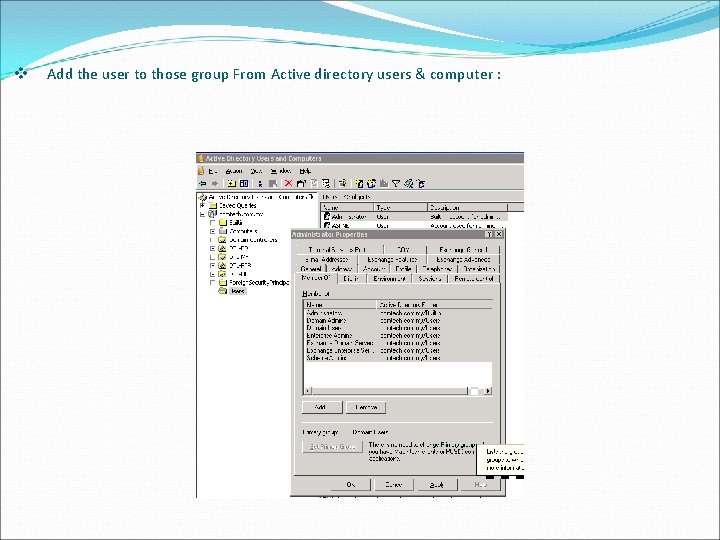
Task: Click the Add button under Member of list
Action: pyautogui.click(x=322, y=407)
